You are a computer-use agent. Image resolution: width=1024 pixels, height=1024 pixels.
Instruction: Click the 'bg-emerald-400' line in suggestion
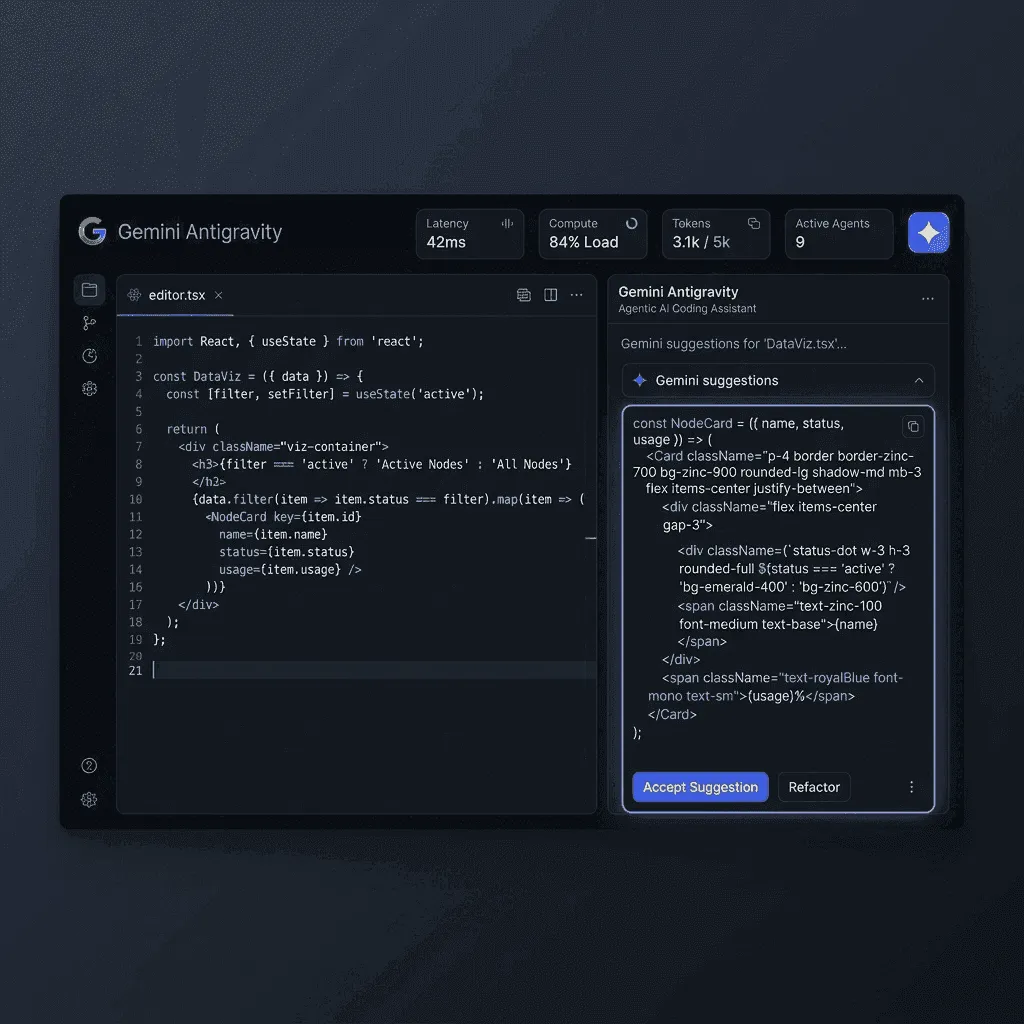tap(792, 587)
